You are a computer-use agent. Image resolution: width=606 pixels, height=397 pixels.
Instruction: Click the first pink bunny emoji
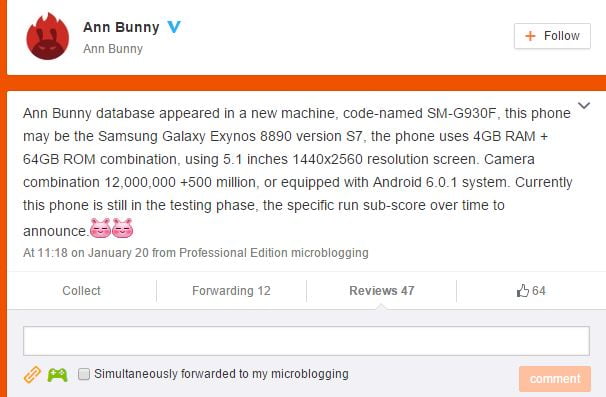(x=100, y=228)
